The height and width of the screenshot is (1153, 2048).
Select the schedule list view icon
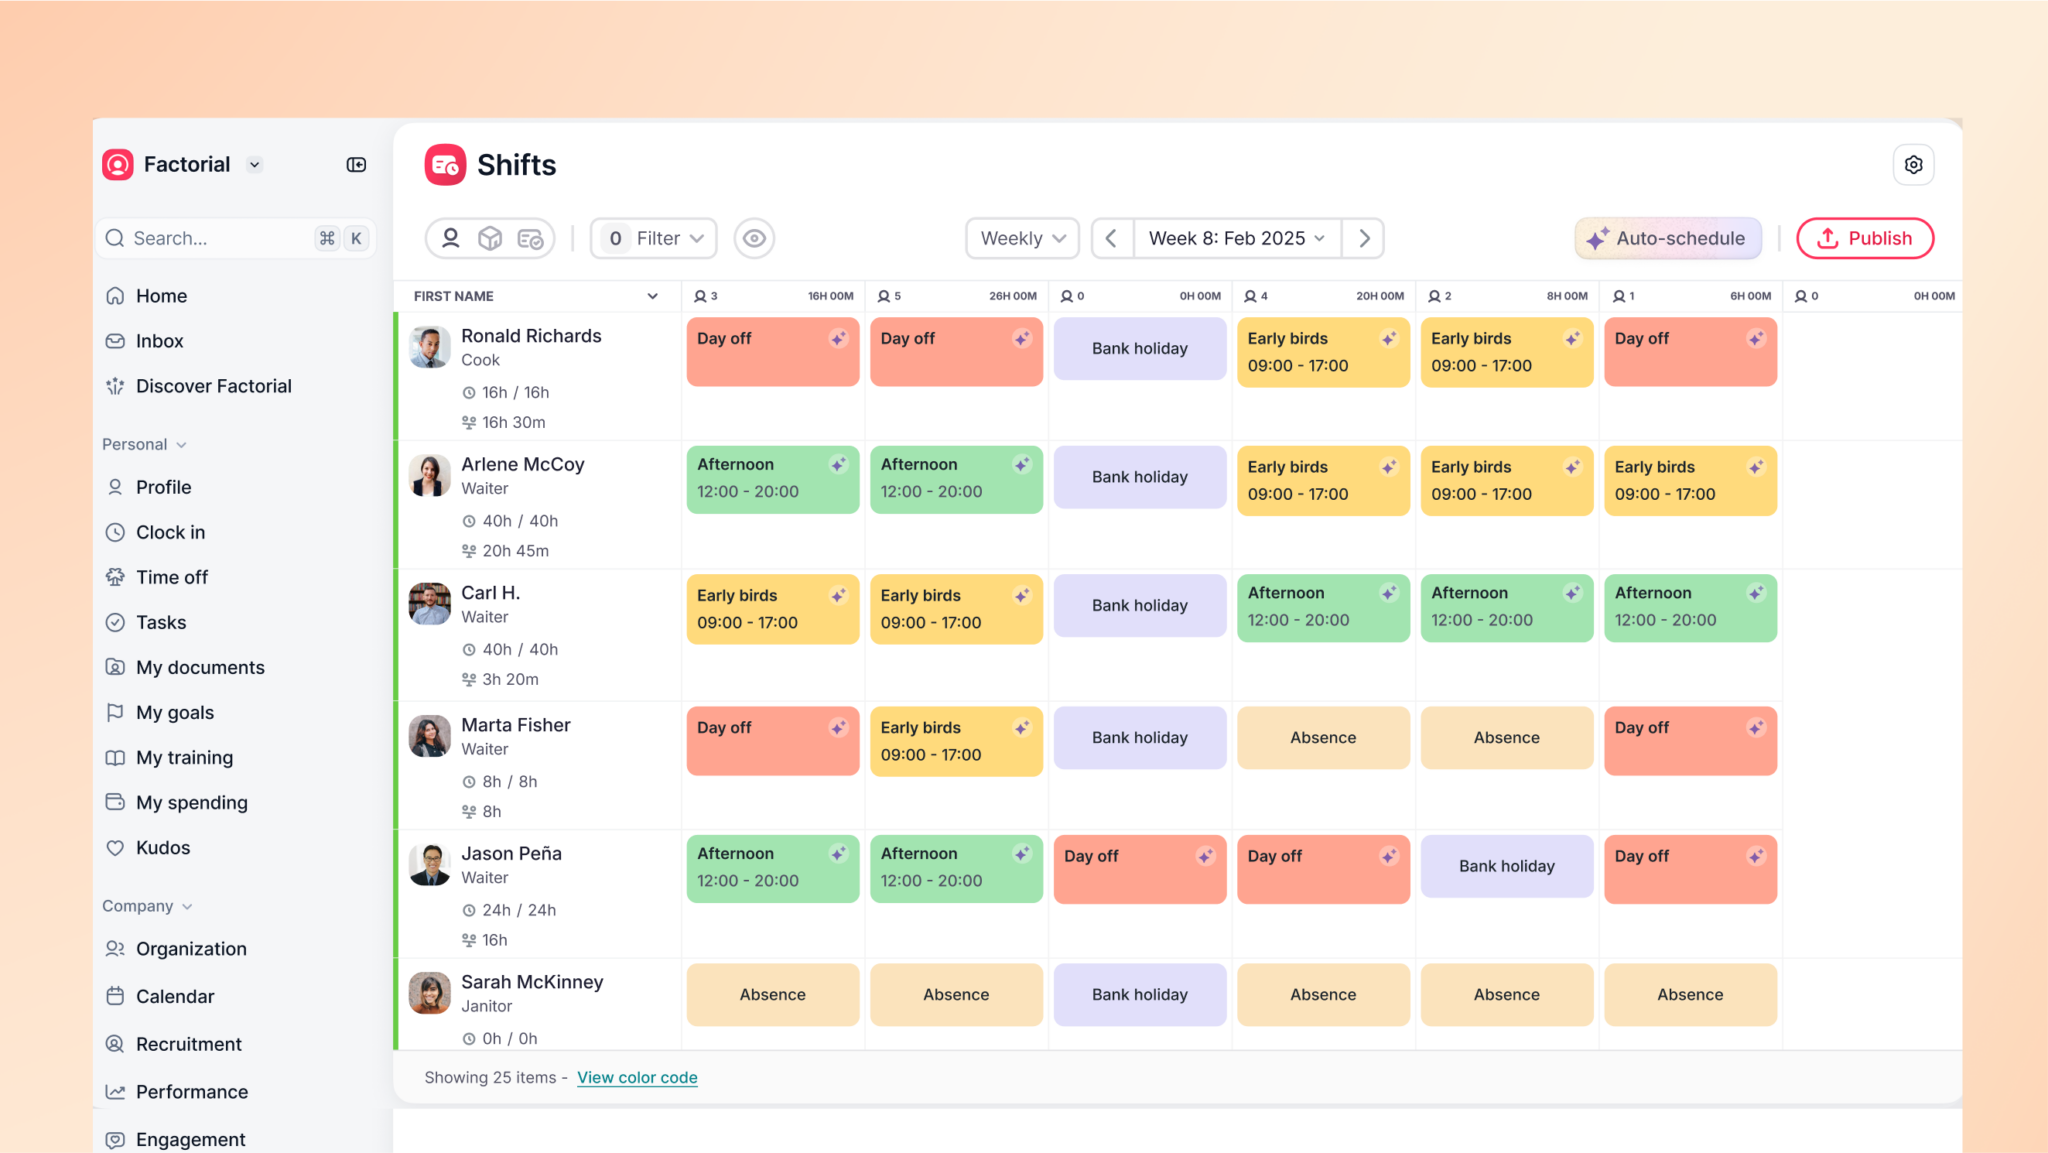pyautogui.click(x=530, y=238)
